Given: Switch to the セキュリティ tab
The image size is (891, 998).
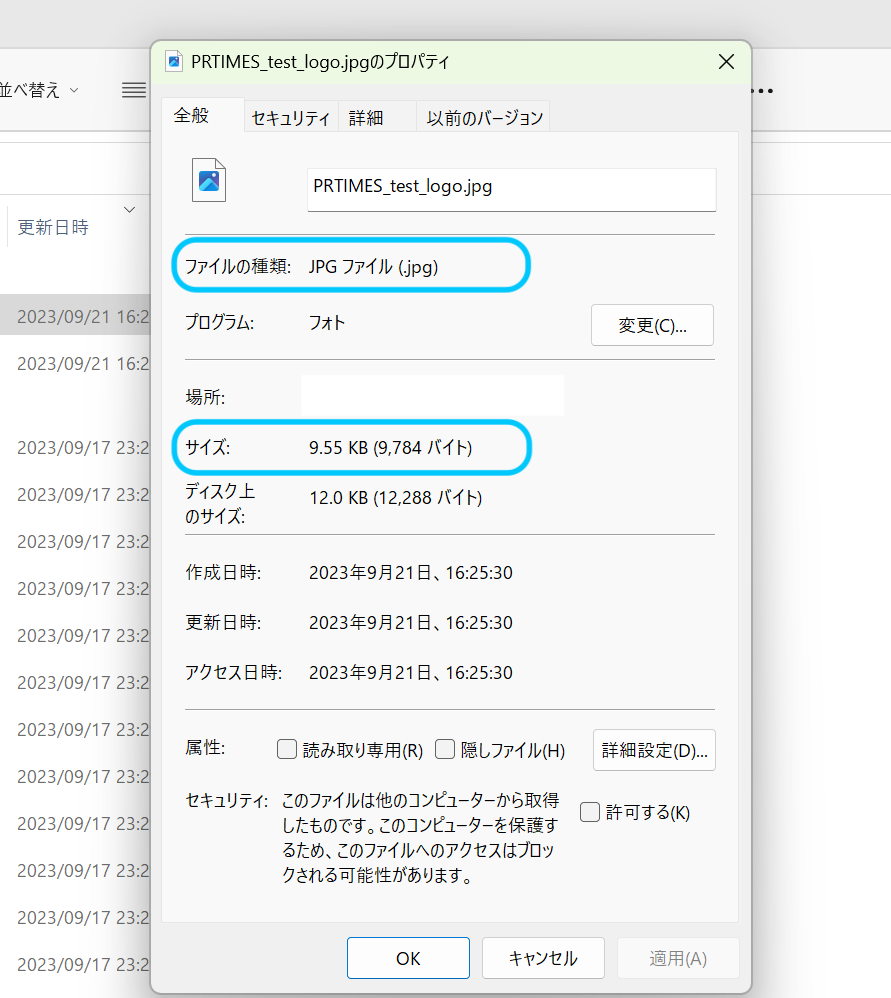Looking at the screenshot, I should [x=291, y=118].
